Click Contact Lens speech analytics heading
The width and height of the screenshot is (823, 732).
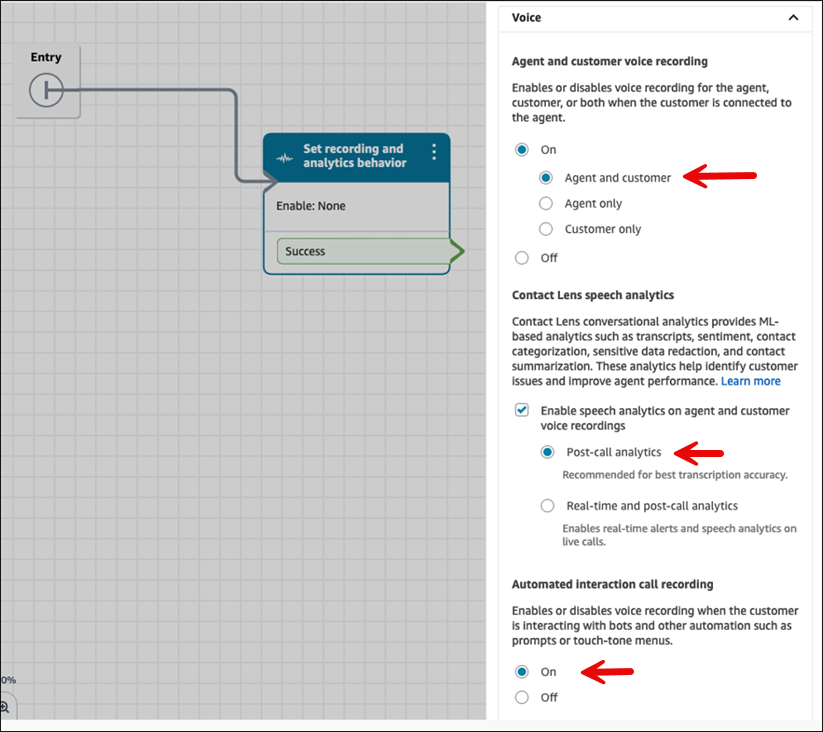(593, 295)
